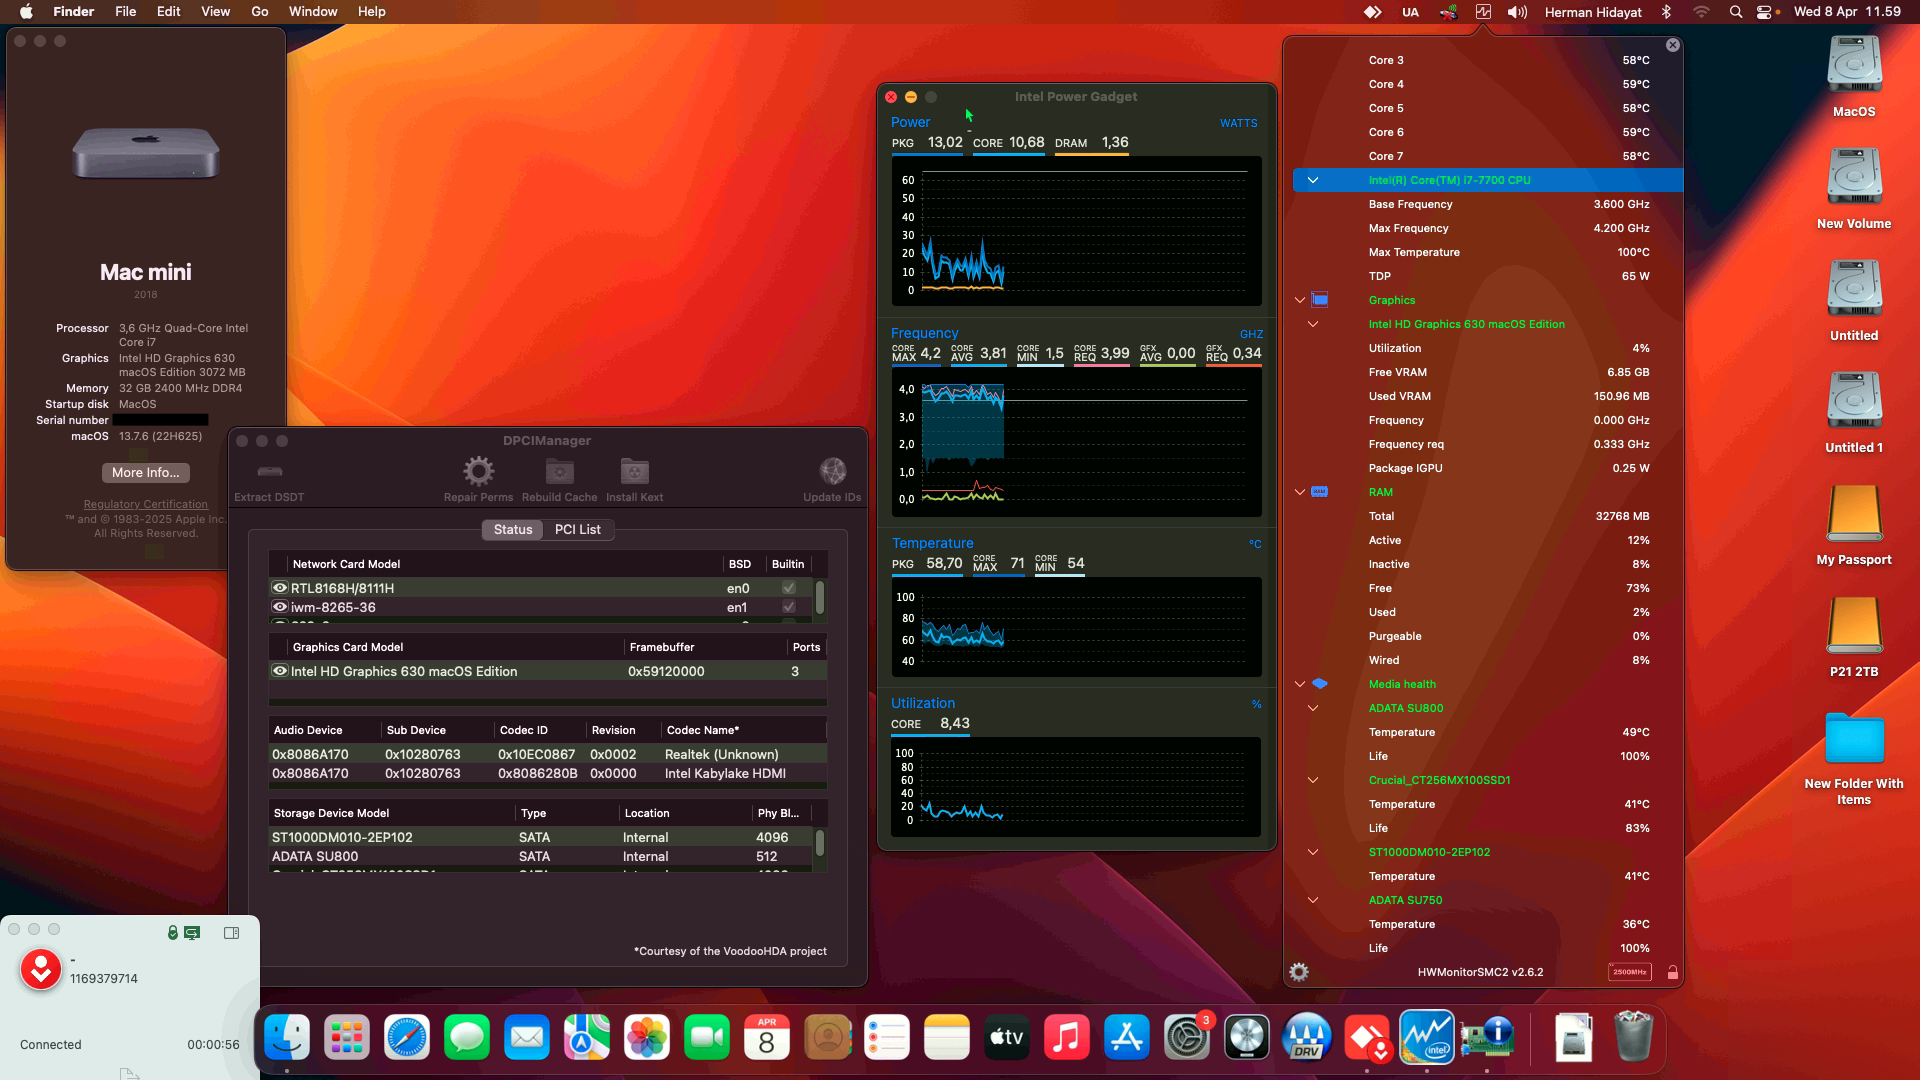Open Messages from the Dock

[x=467, y=1037]
